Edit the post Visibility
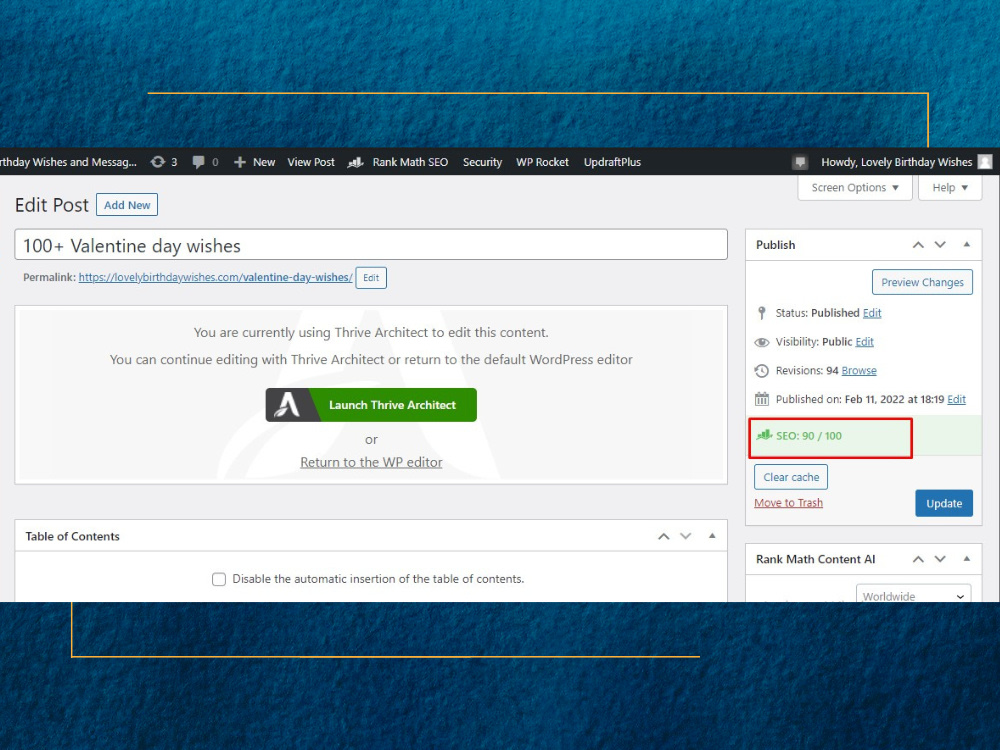 point(864,342)
